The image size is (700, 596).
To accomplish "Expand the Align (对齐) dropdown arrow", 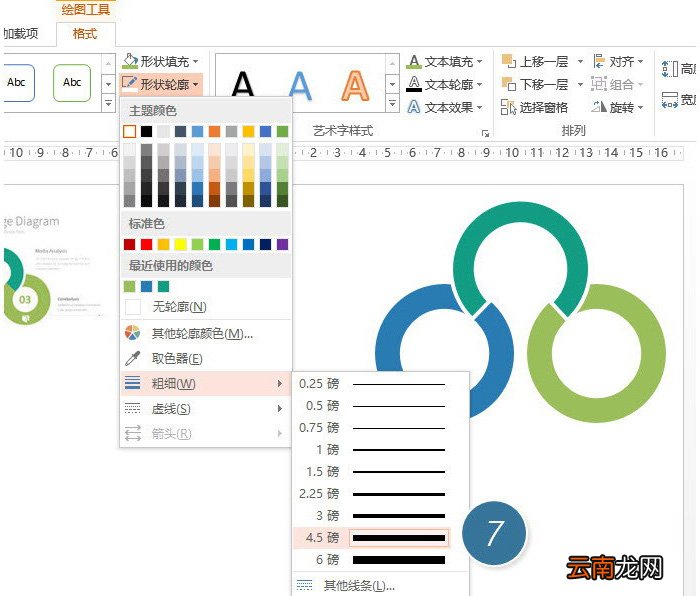I will point(640,62).
